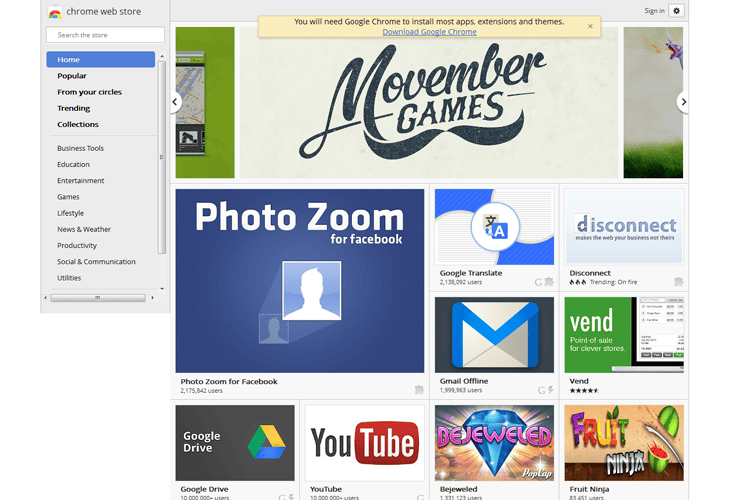
Task: Click the Search the store field
Action: pos(105,35)
